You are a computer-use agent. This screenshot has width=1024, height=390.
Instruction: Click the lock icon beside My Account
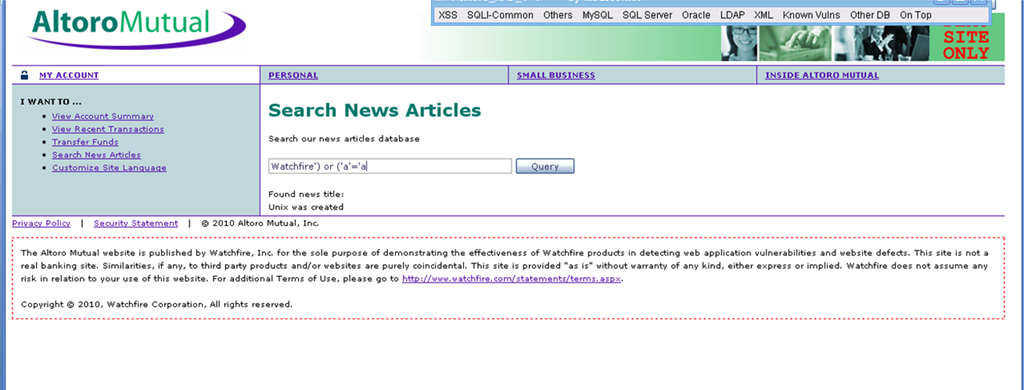coord(24,75)
